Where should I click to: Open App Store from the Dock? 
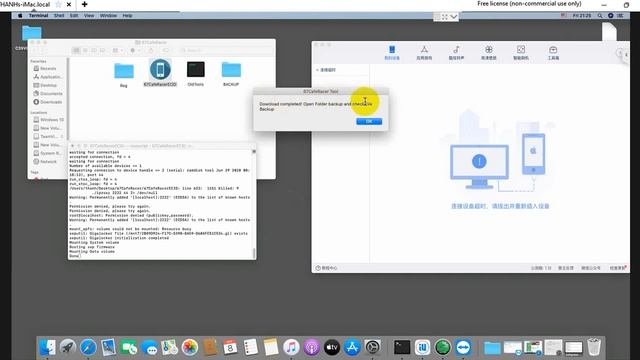(x=352, y=347)
